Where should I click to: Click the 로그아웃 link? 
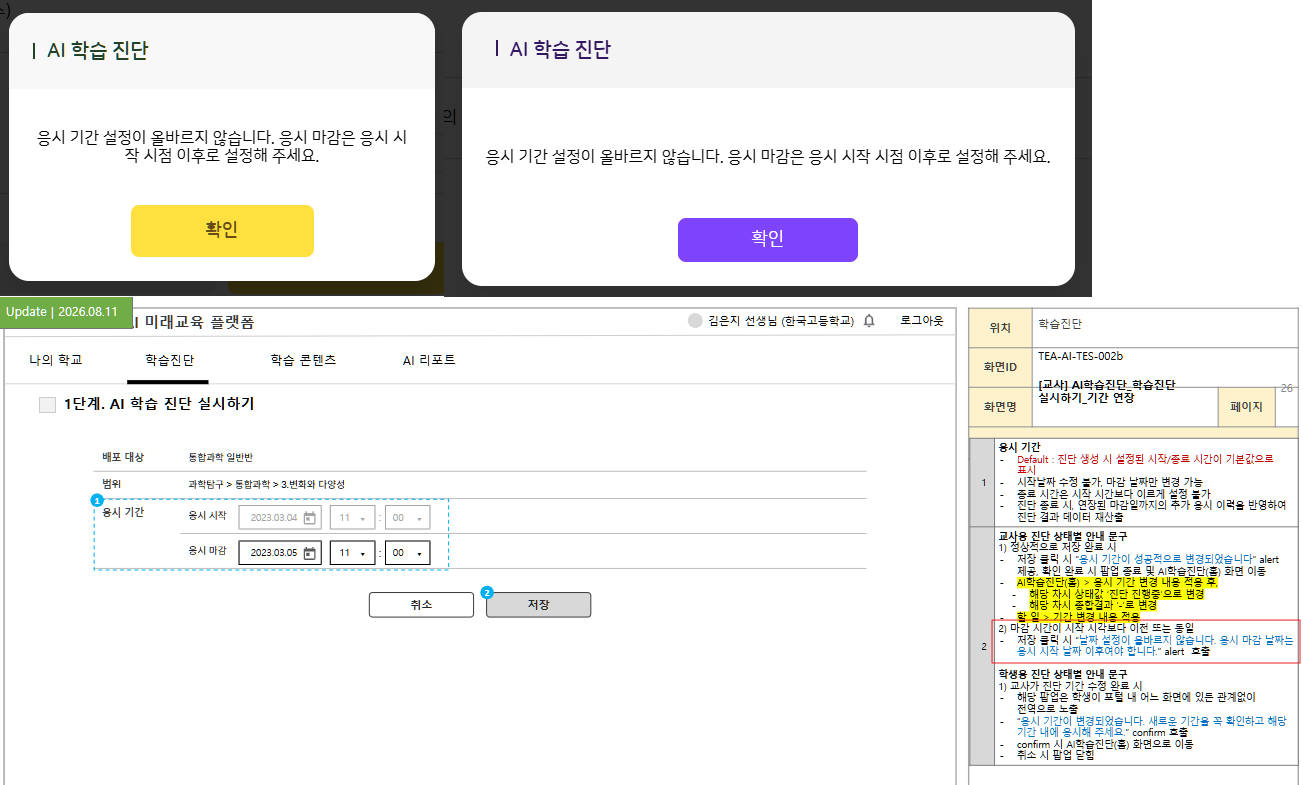921,321
